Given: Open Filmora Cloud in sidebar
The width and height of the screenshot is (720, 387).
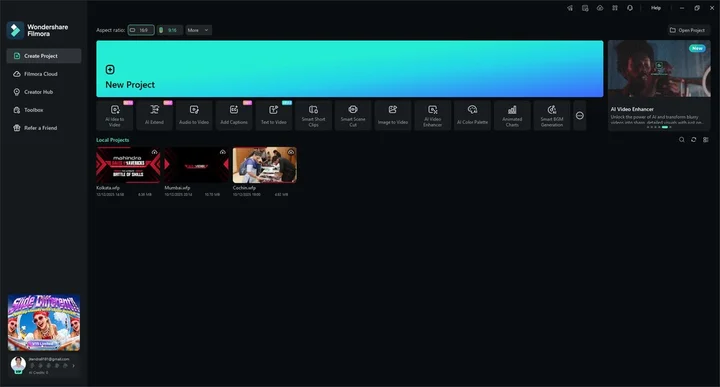Looking at the screenshot, I should tap(44, 74).
